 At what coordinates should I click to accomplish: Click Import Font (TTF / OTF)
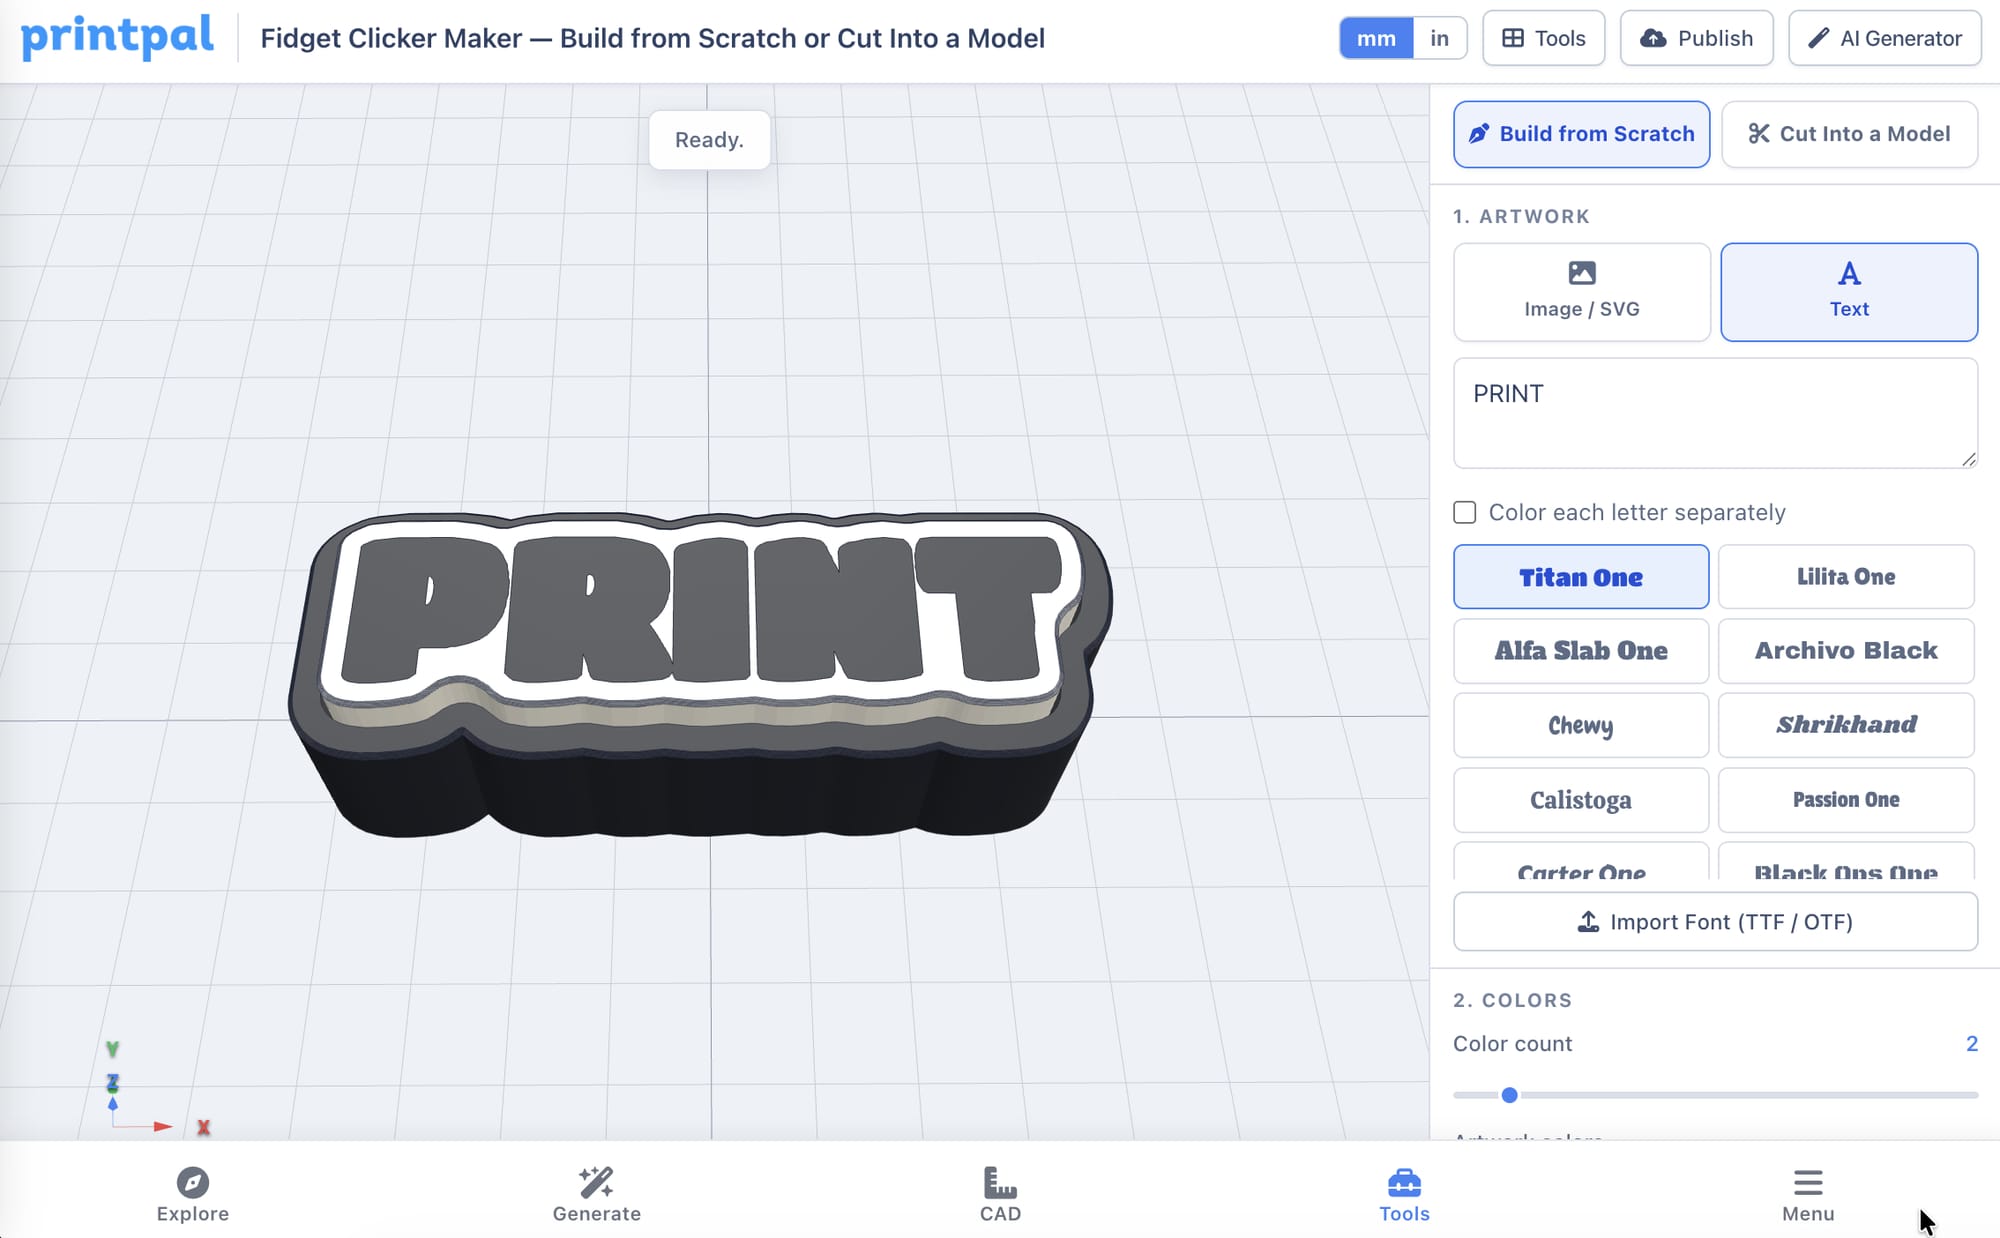(1715, 922)
